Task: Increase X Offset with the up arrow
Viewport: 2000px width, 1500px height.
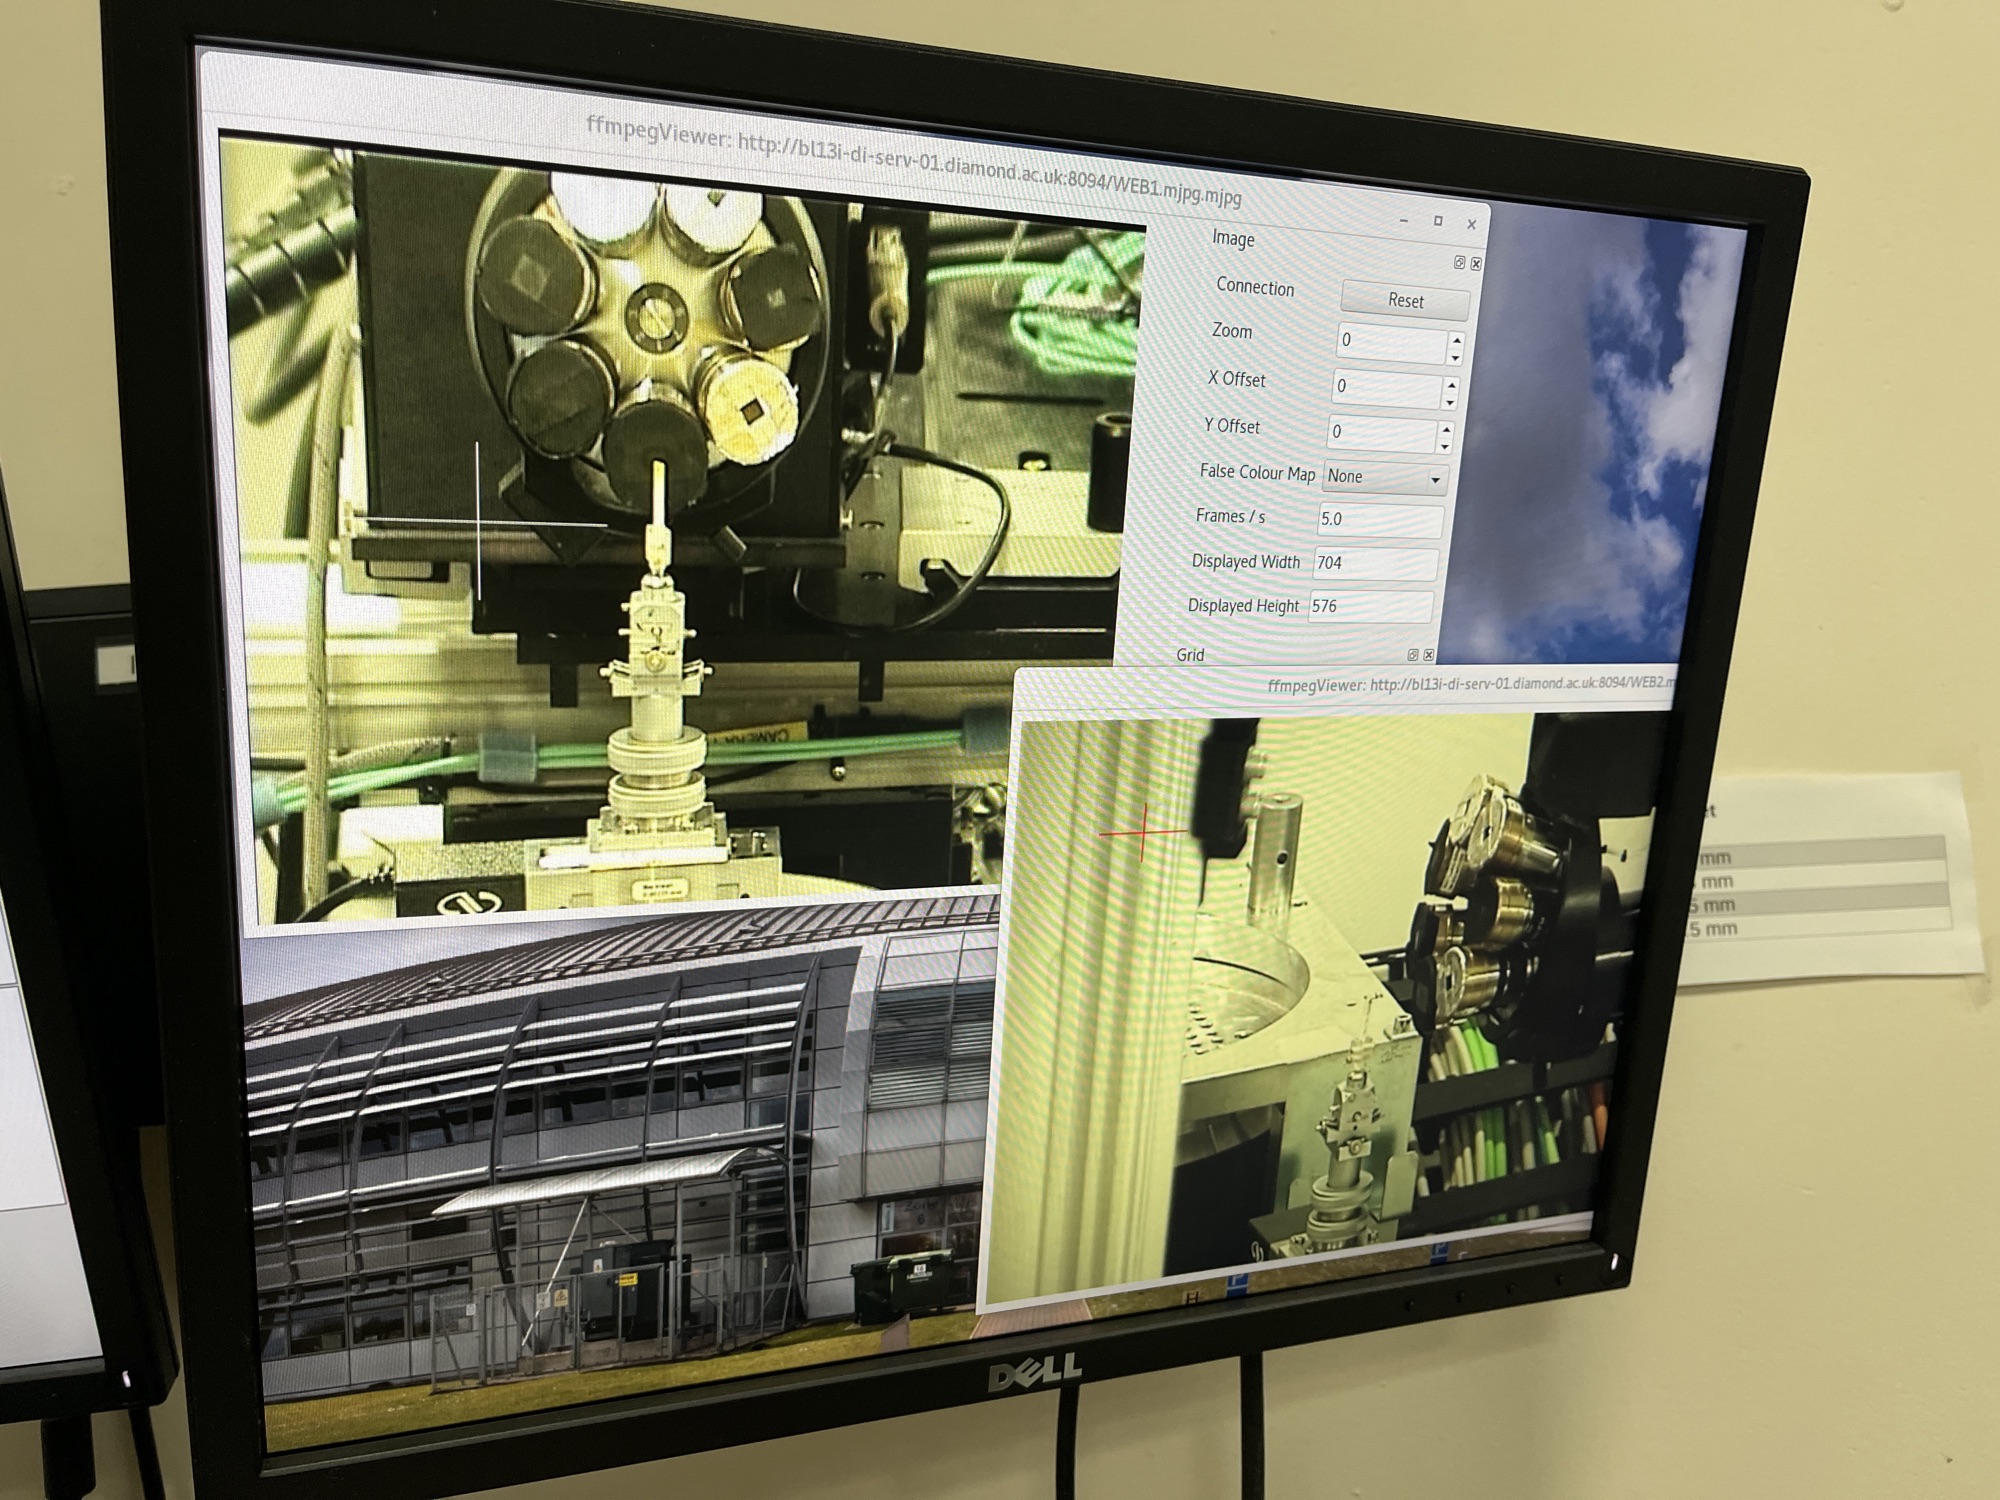Action: click(x=1451, y=384)
